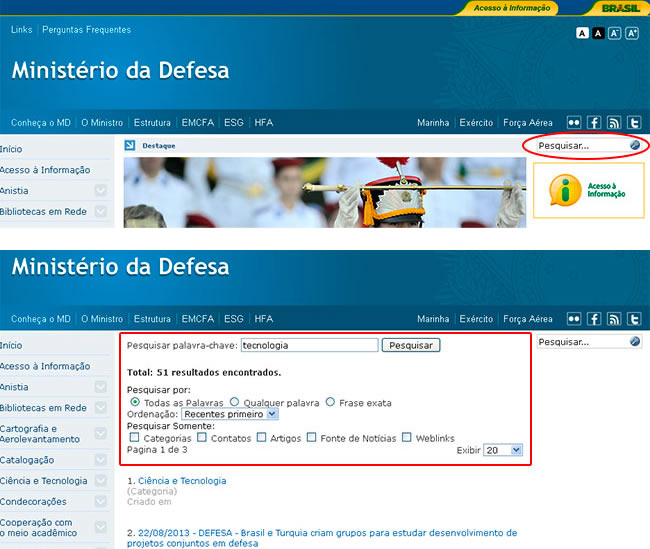Click the yellow 'Acesso à Informação' top tab

[512, 8]
